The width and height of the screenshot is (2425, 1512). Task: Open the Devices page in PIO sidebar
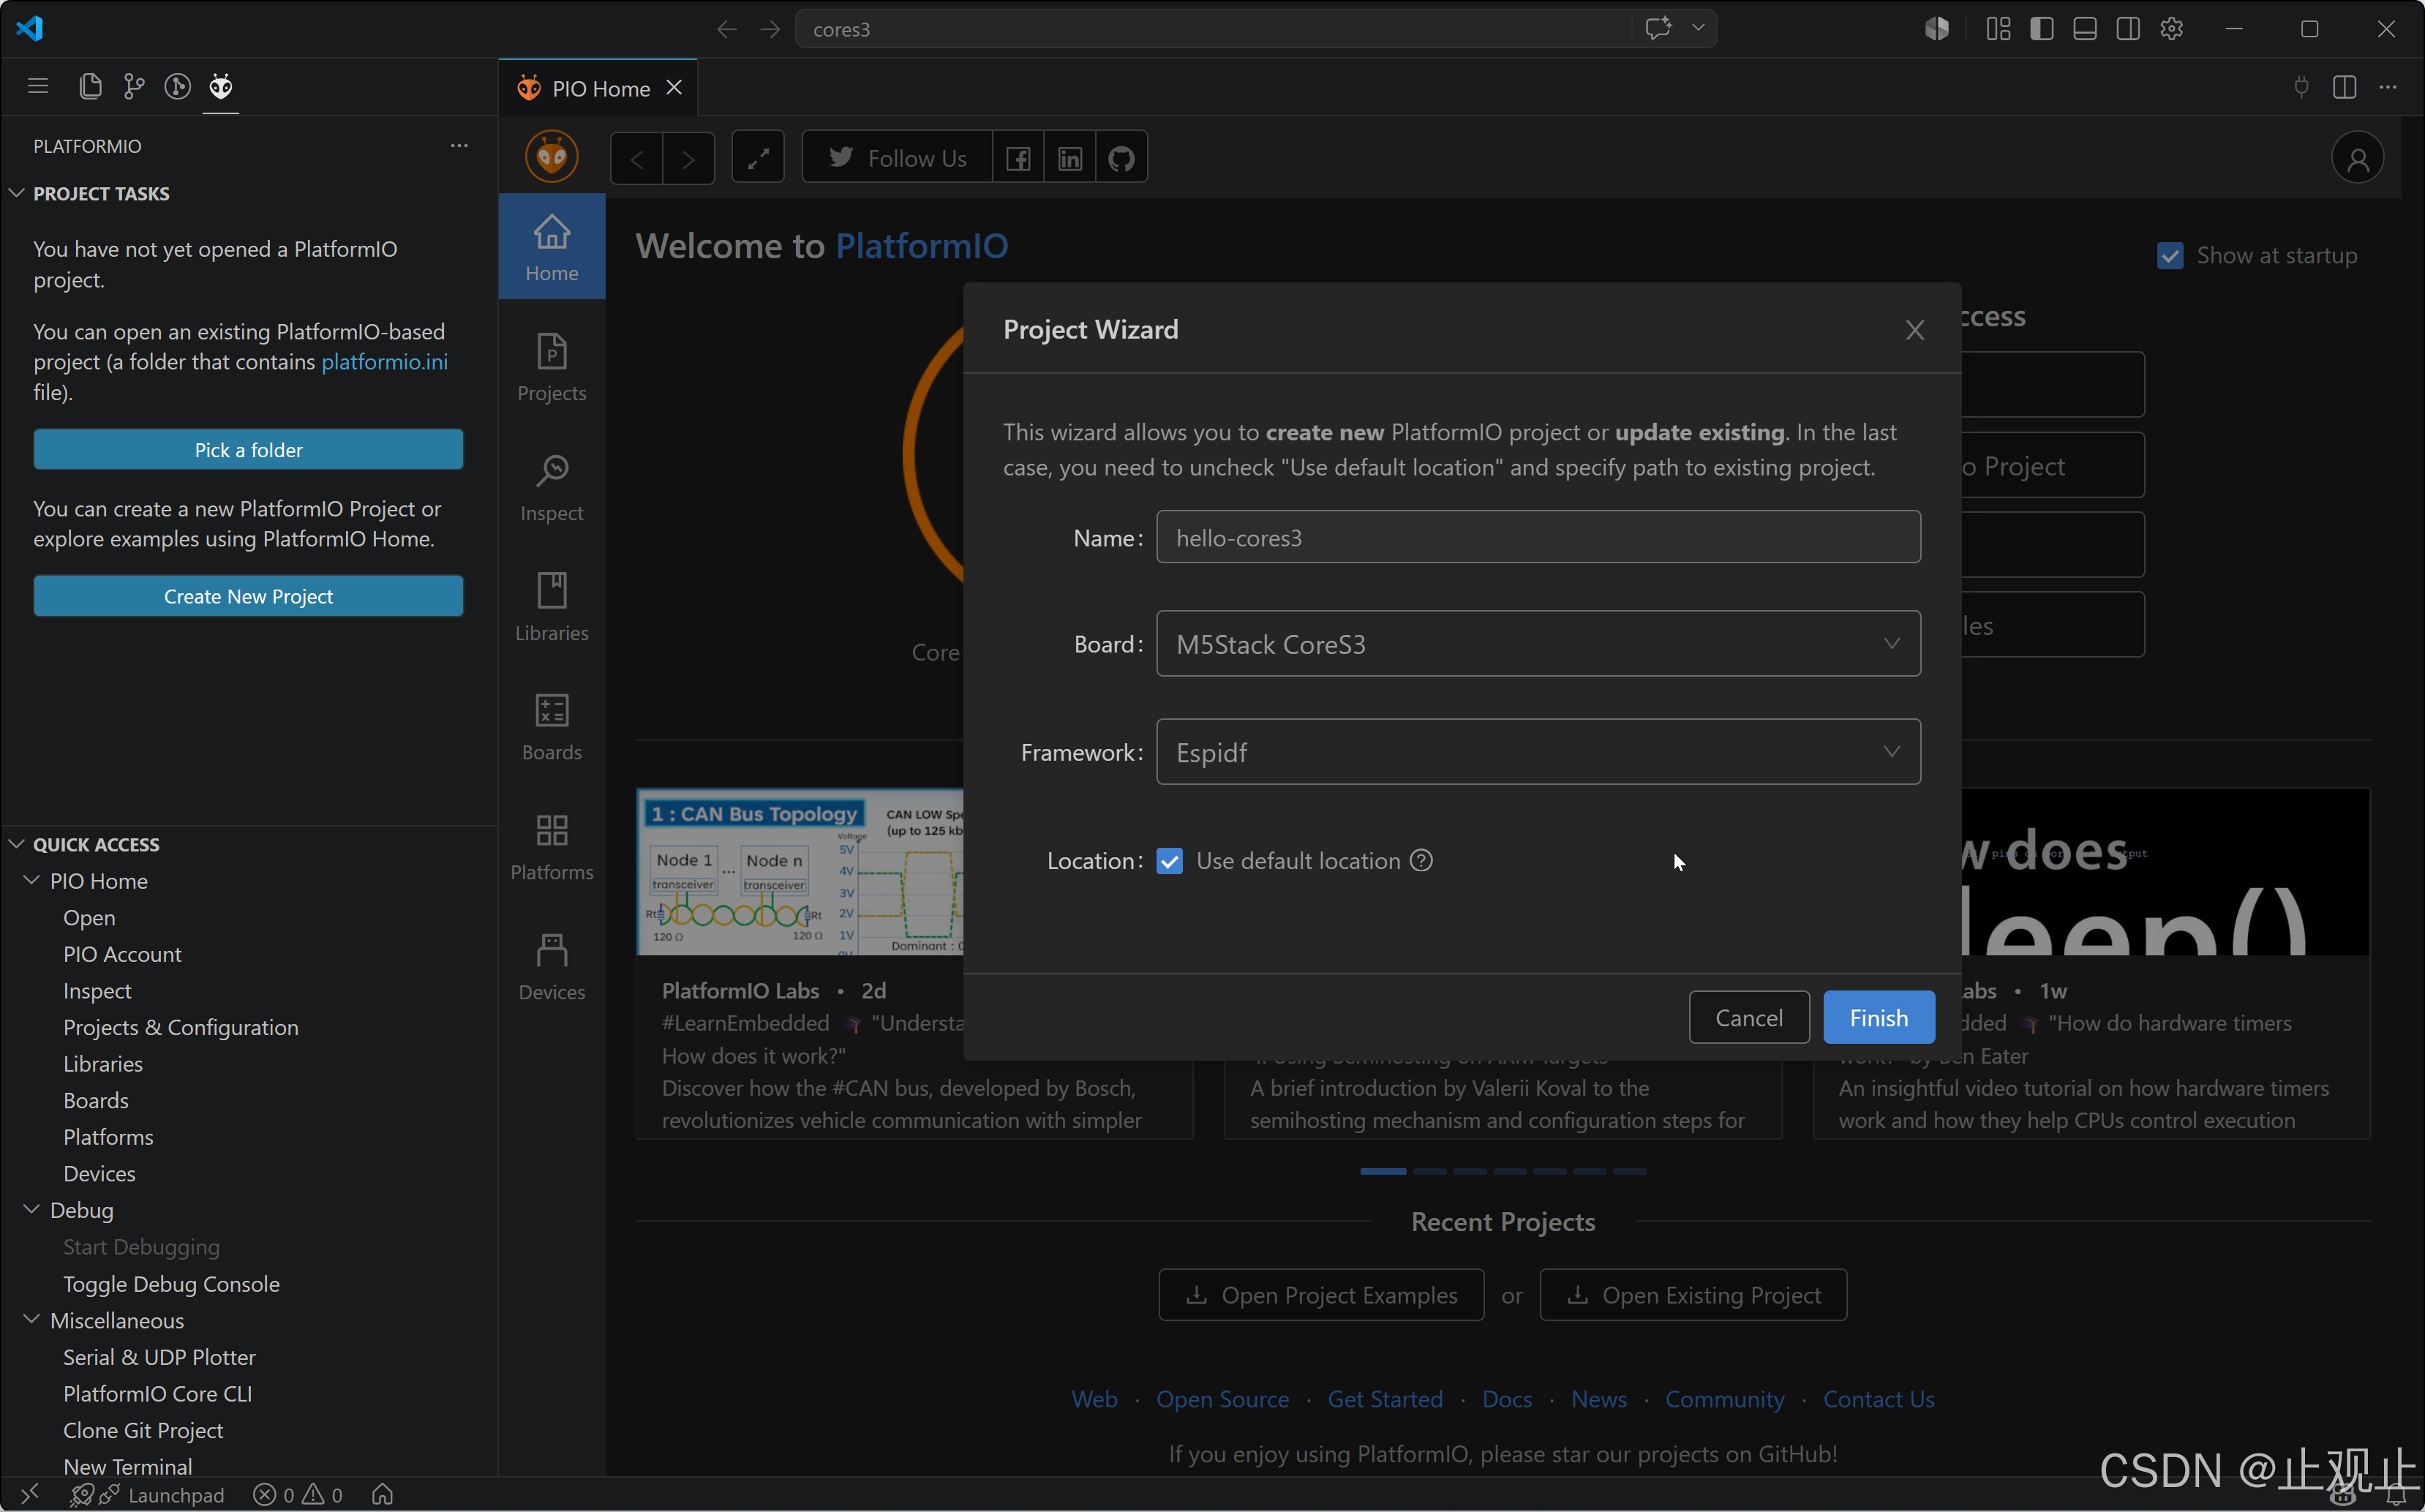[x=552, y=966]
